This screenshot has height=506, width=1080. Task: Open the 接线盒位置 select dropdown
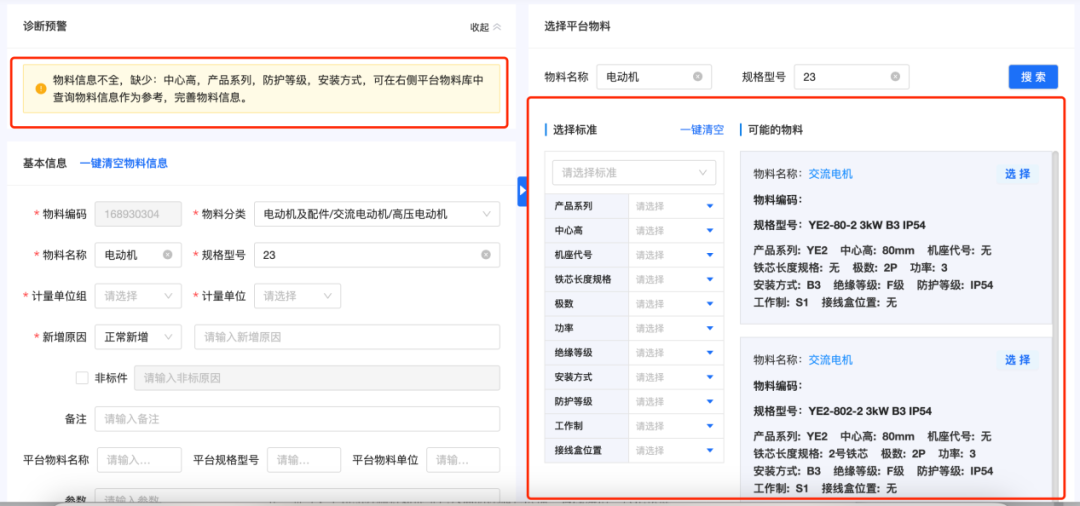(x=676, y=450)
